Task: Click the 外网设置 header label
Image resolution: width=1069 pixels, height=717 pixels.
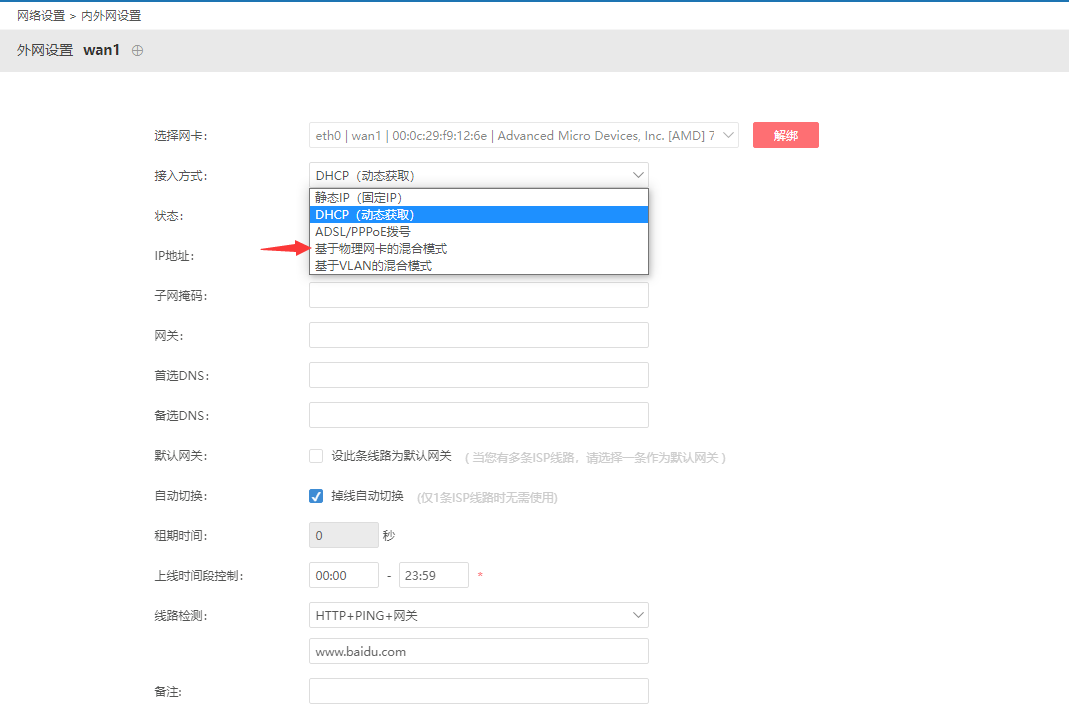Action: tap(45, 50)
